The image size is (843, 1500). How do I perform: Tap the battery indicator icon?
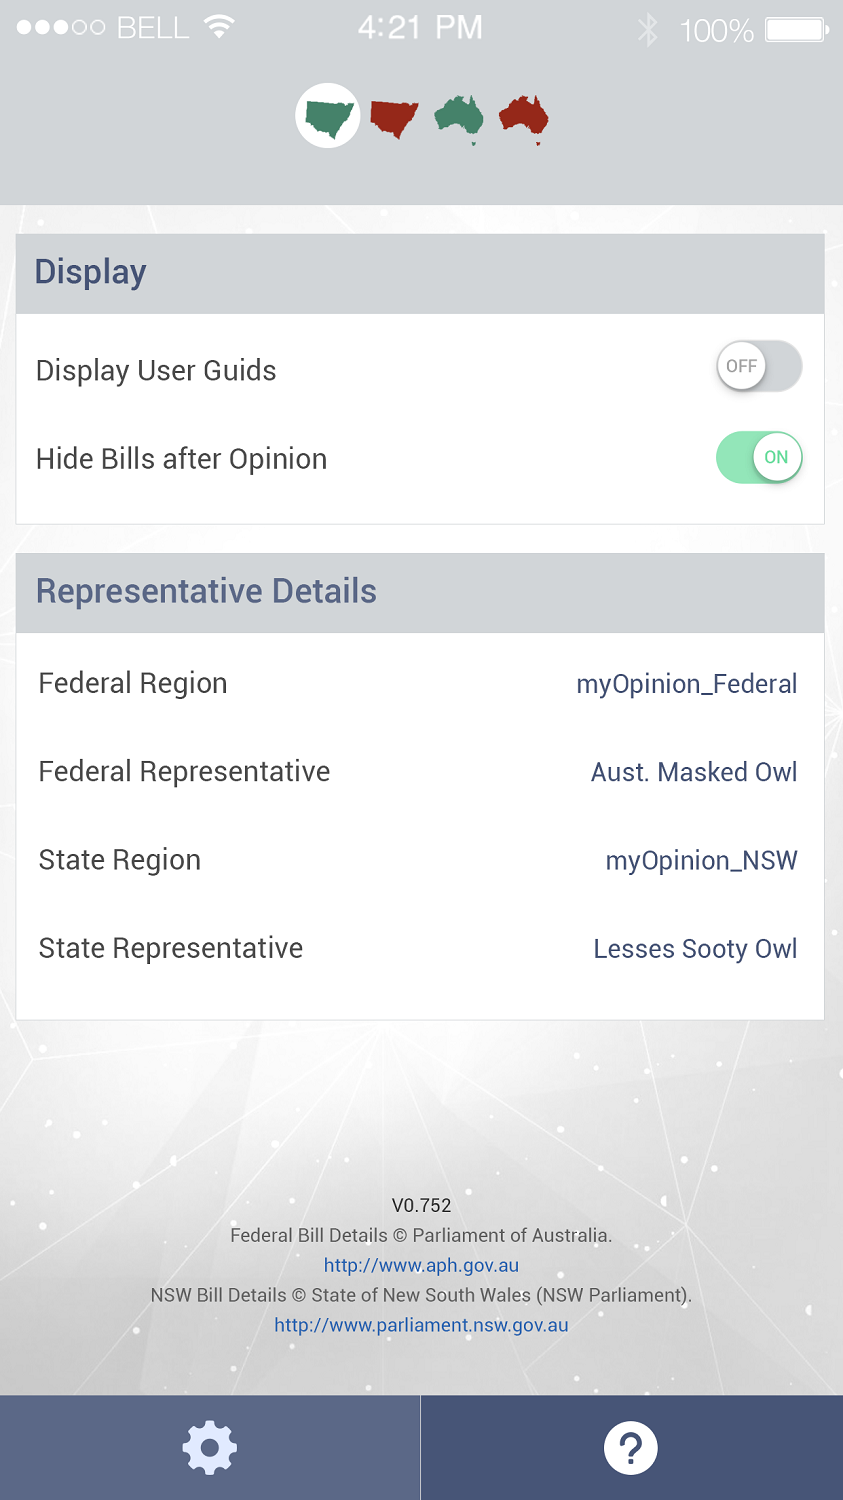click(x=796, y=30)
